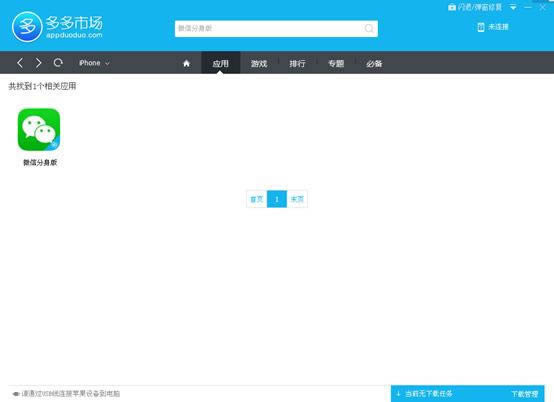This screenshot has height=402, width=554.
Task: Click the 末页 last page button
Action: coord(297,199)
